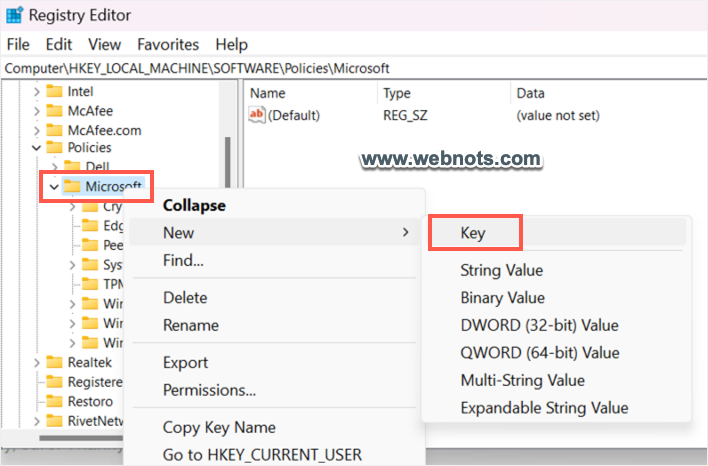Open the Favorites menu
This screenshot has height=466, width=708.
(168, 45)
